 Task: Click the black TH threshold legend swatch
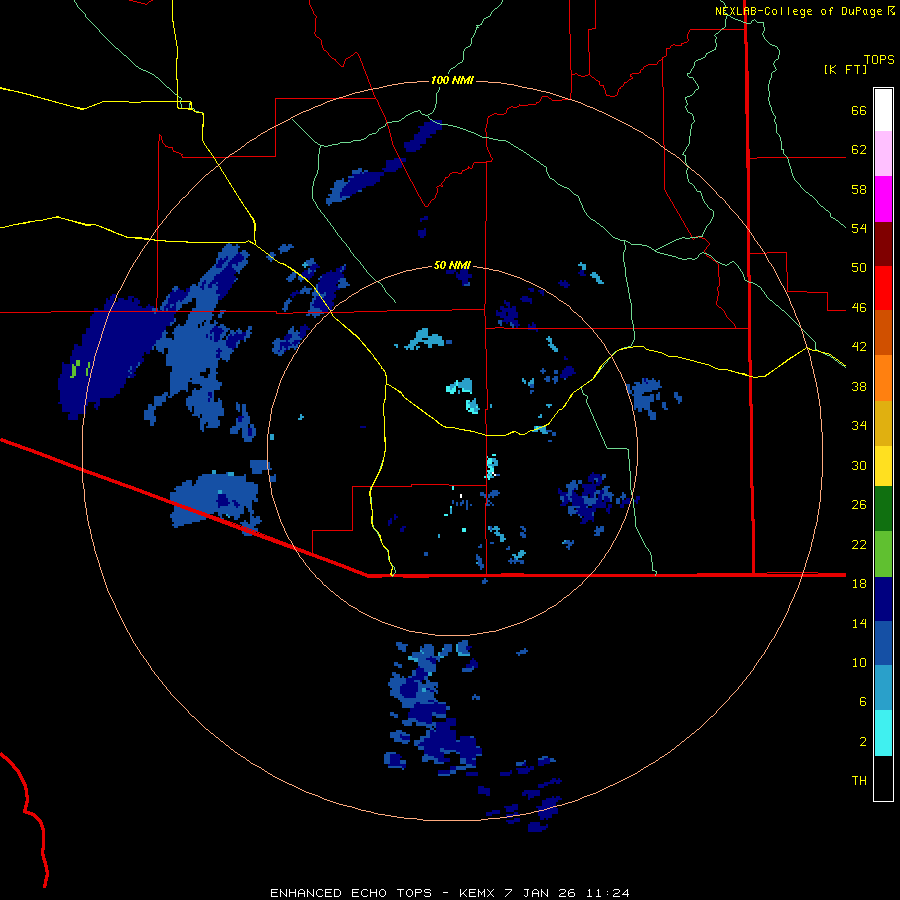[883, 778]
